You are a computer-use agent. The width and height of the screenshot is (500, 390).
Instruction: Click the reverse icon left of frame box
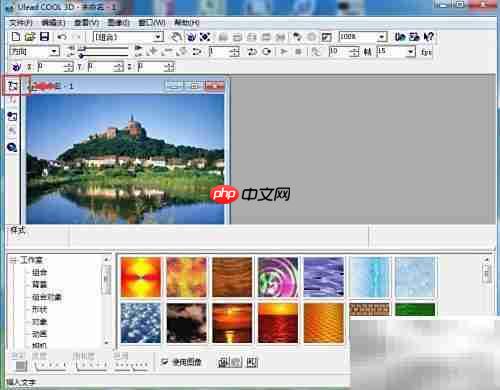point(197,52)
